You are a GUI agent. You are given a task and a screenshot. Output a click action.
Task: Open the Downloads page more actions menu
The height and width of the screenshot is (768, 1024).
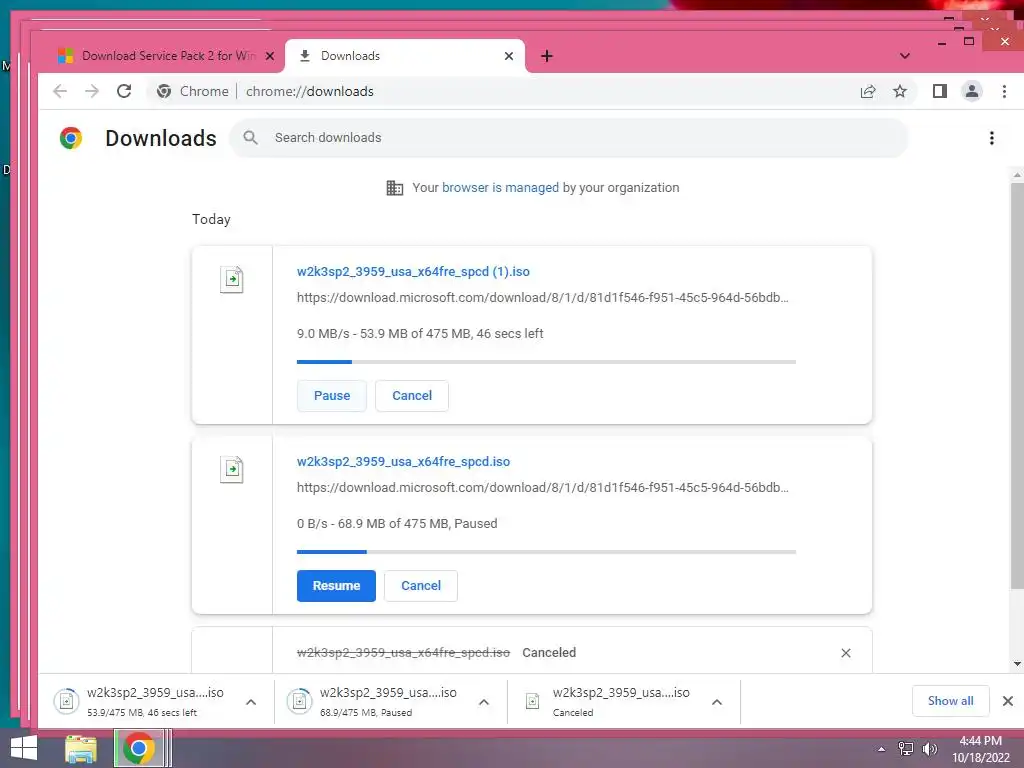pyautogui.click(x=991, y=138)
